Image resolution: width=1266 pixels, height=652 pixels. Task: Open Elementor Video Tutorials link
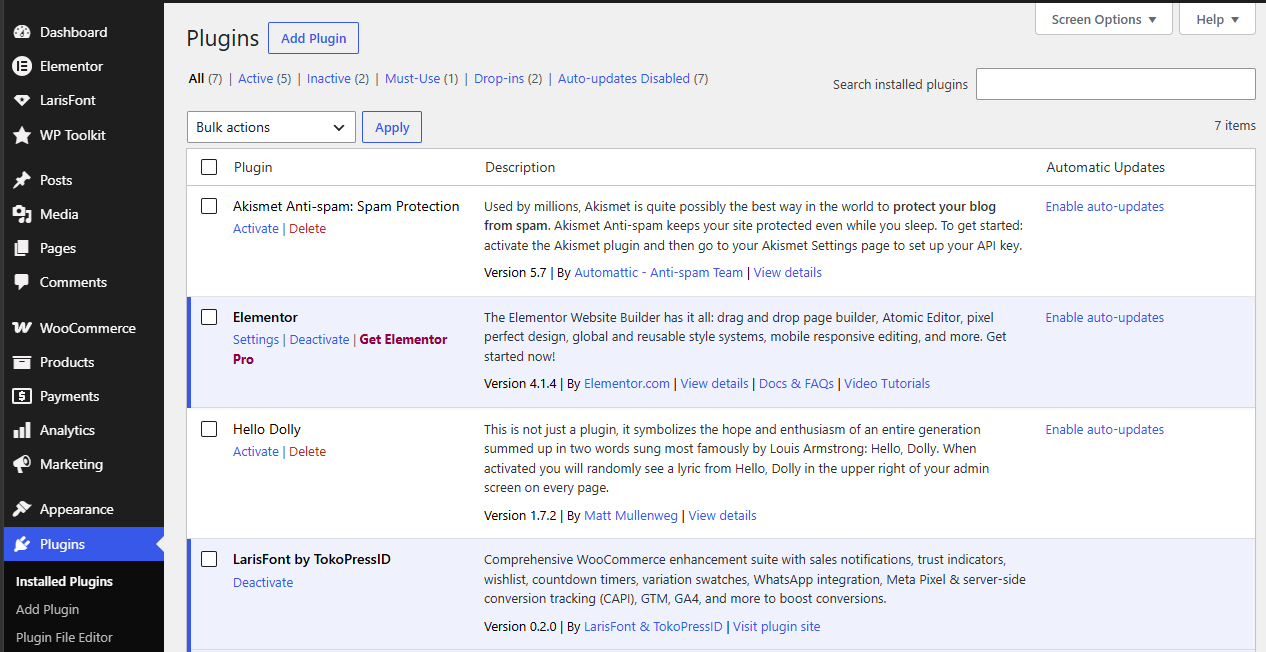pos(887,383)
